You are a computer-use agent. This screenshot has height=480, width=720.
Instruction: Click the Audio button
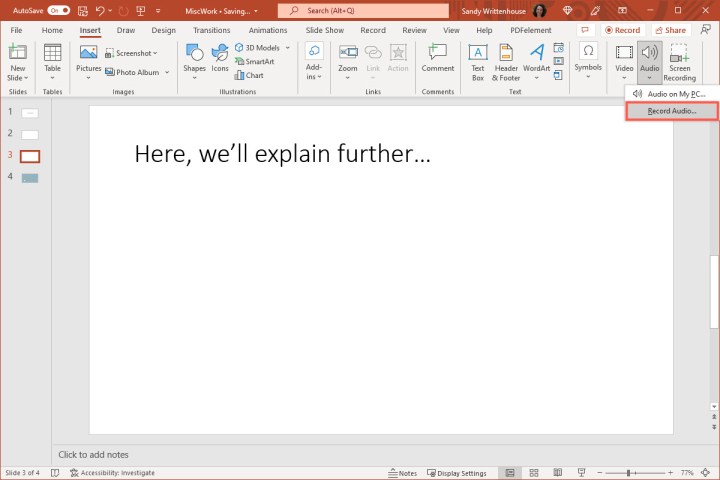649,62
